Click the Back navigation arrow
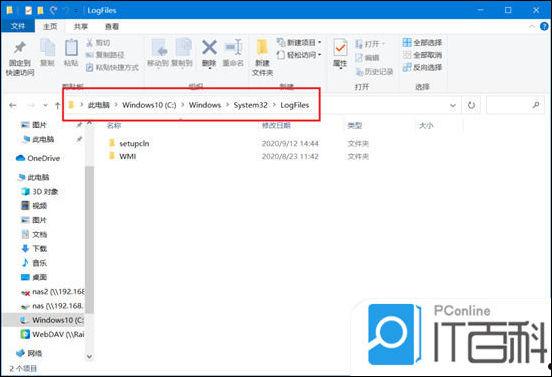This screenshot has height=377, width=552. [x=13, y=105]
